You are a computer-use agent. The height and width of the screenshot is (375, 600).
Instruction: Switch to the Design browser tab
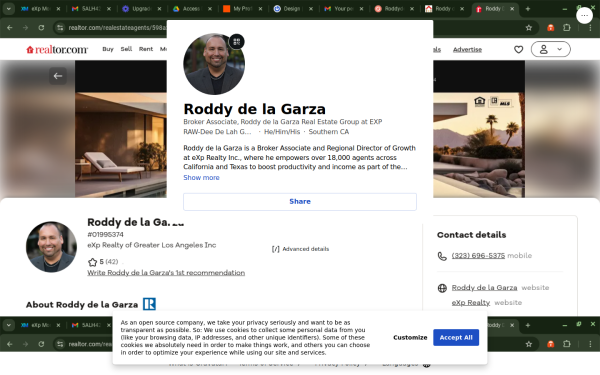(x=293, y=8)
